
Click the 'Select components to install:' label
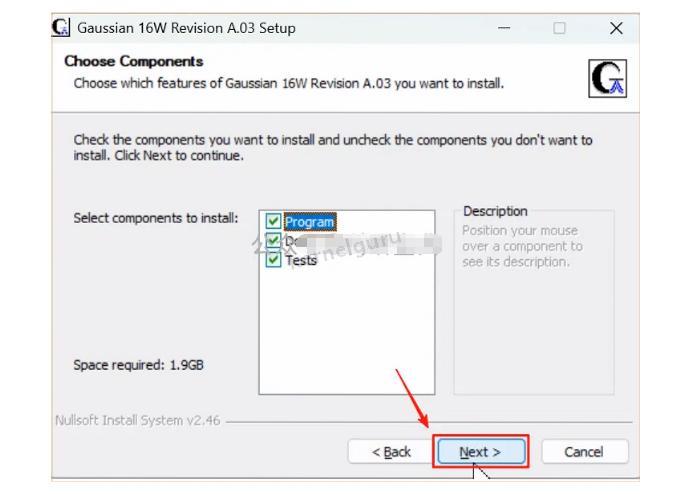tap(156, 218)
